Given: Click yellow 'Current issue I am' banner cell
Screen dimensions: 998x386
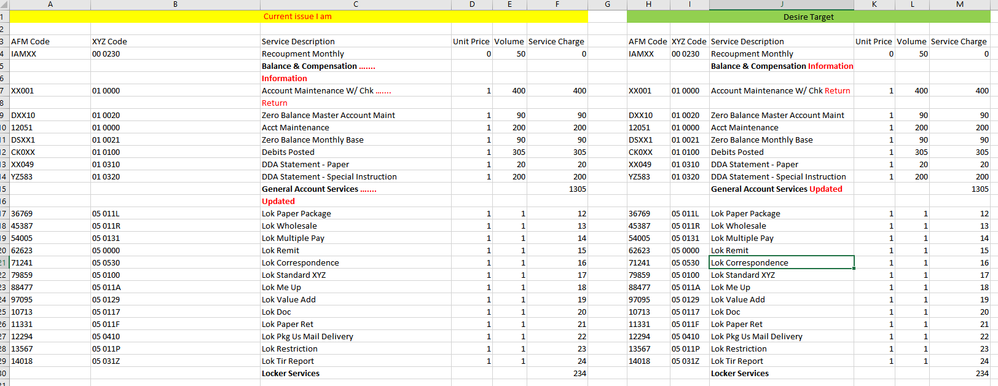Looking at the screenshot, I should 299,17.
